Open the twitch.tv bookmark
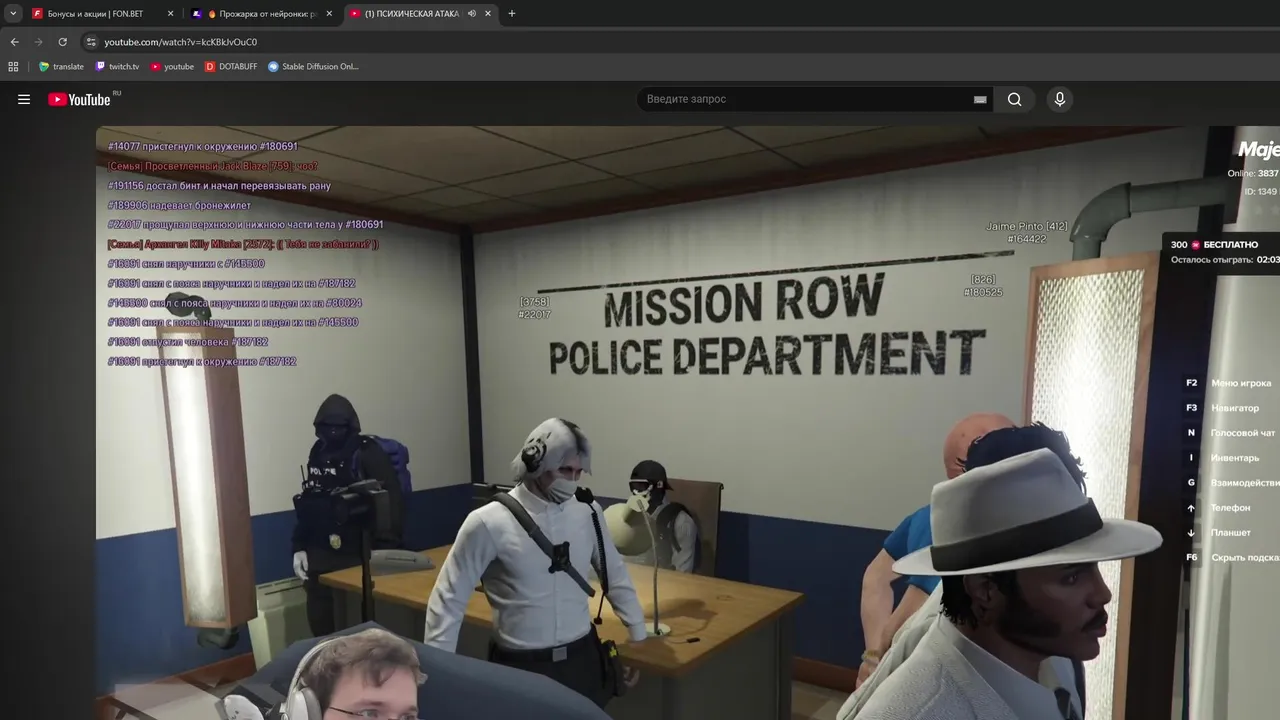Screen dimensions: 1280x720 (x=117, y=67)
